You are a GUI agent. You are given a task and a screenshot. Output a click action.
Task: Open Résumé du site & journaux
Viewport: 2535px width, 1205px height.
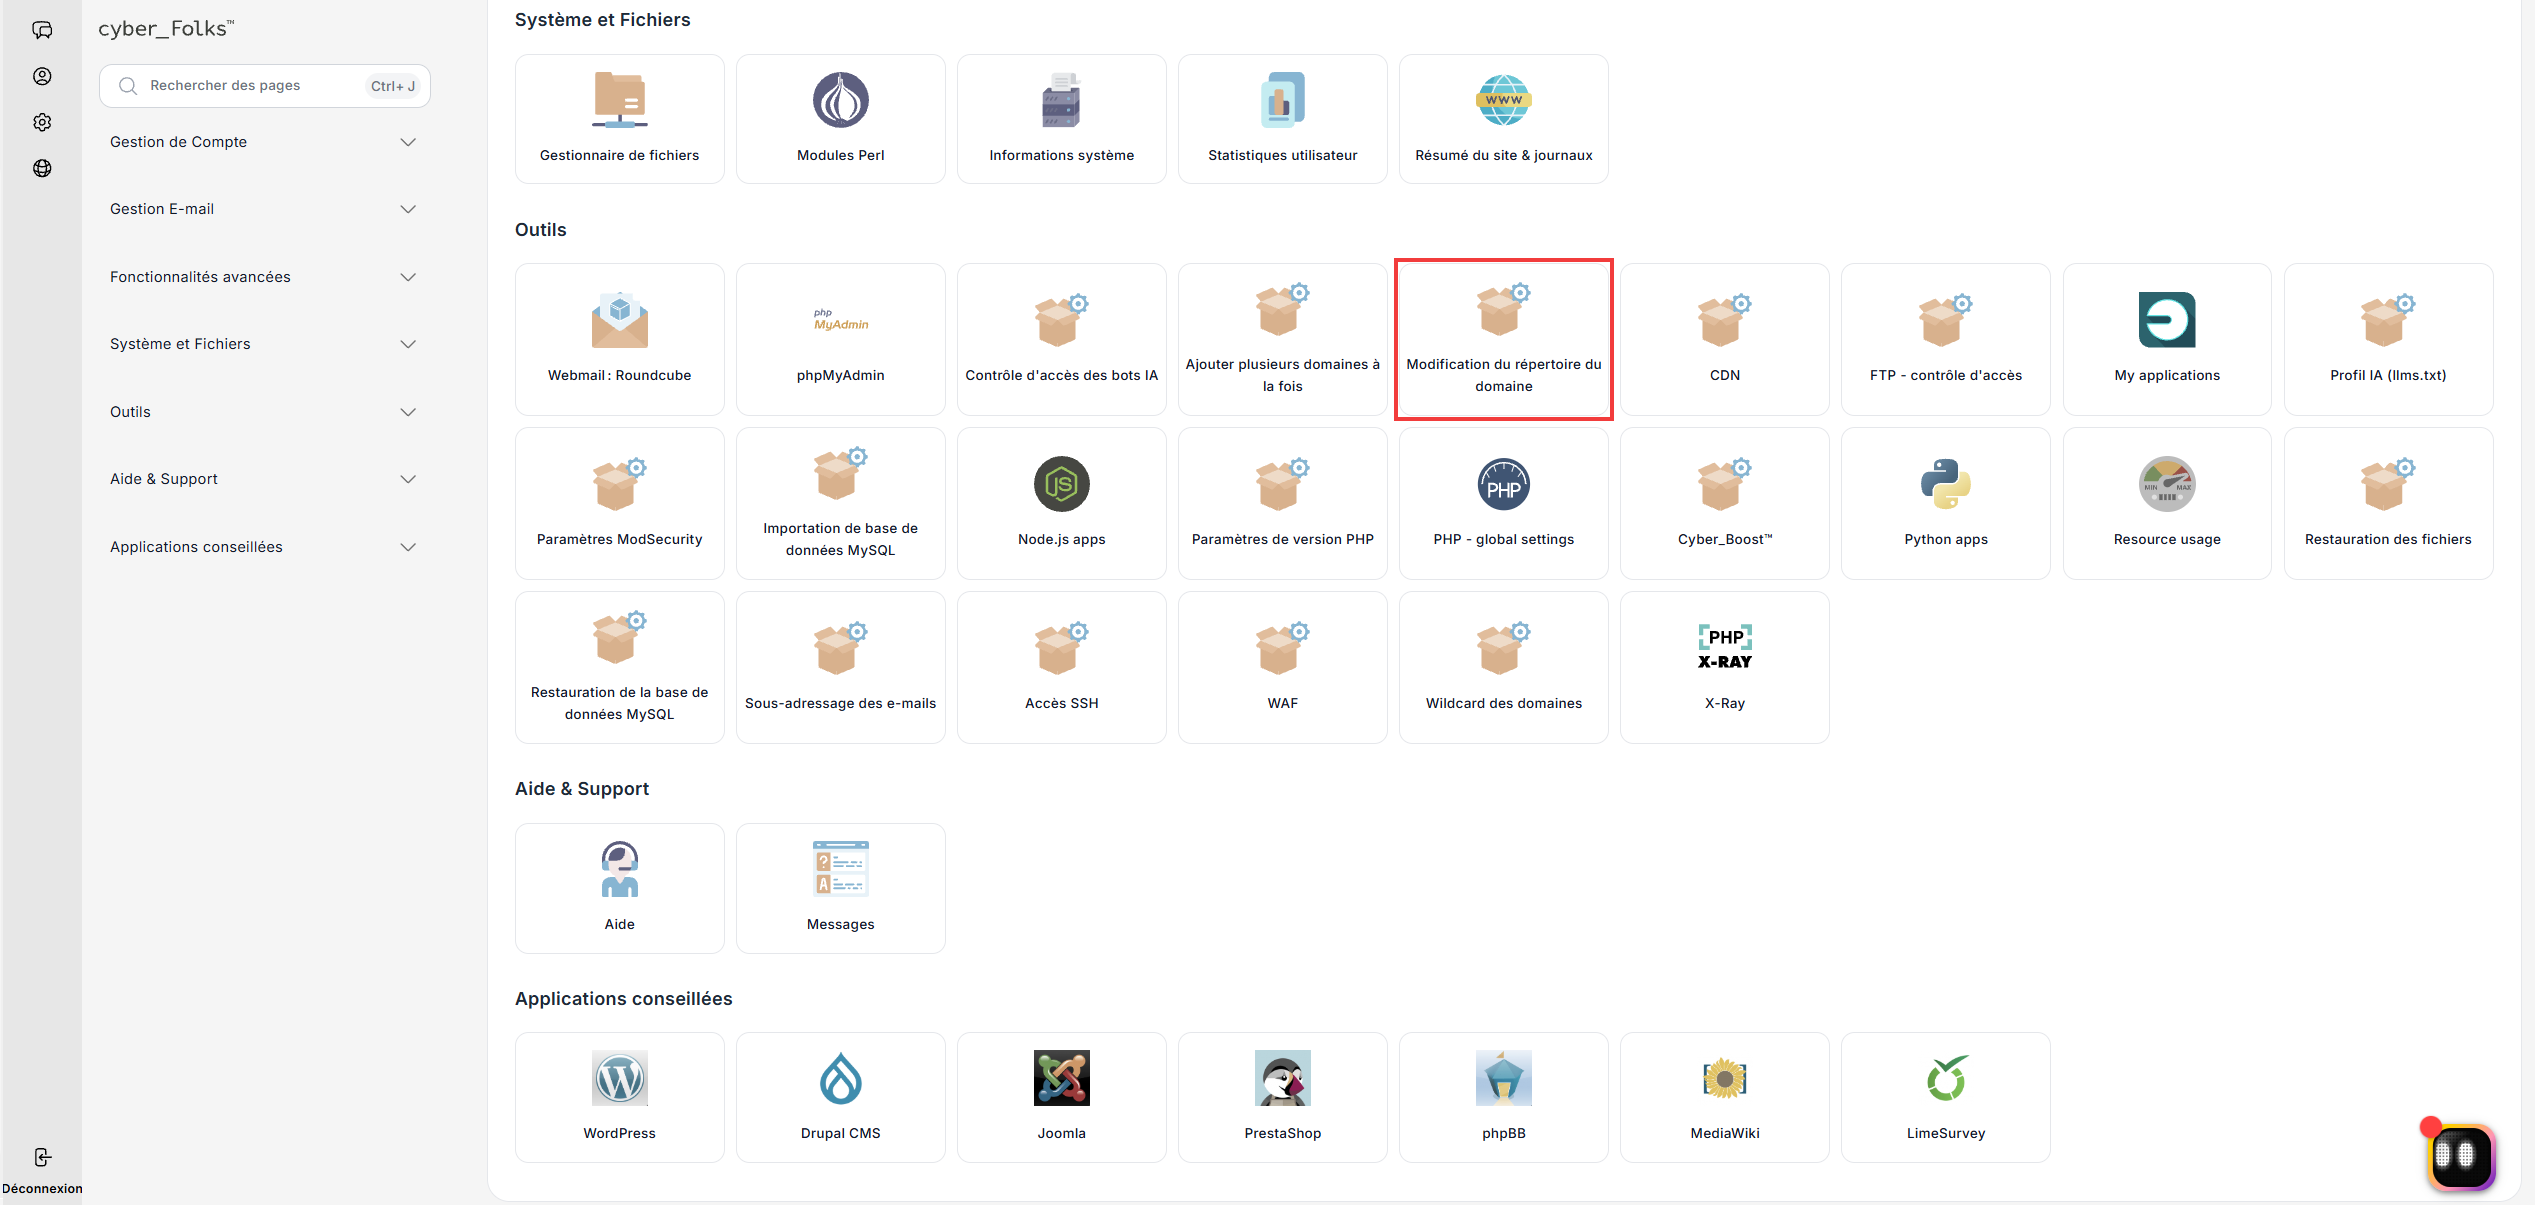1503,119
